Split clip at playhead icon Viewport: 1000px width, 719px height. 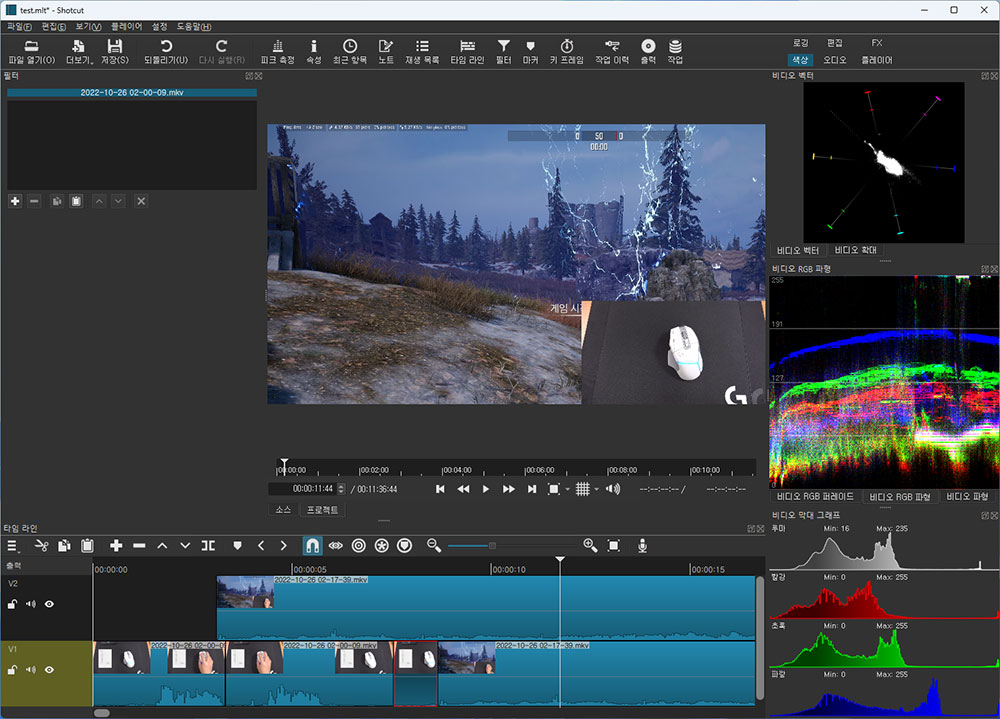pyautogui.click(x=208, y=545)
